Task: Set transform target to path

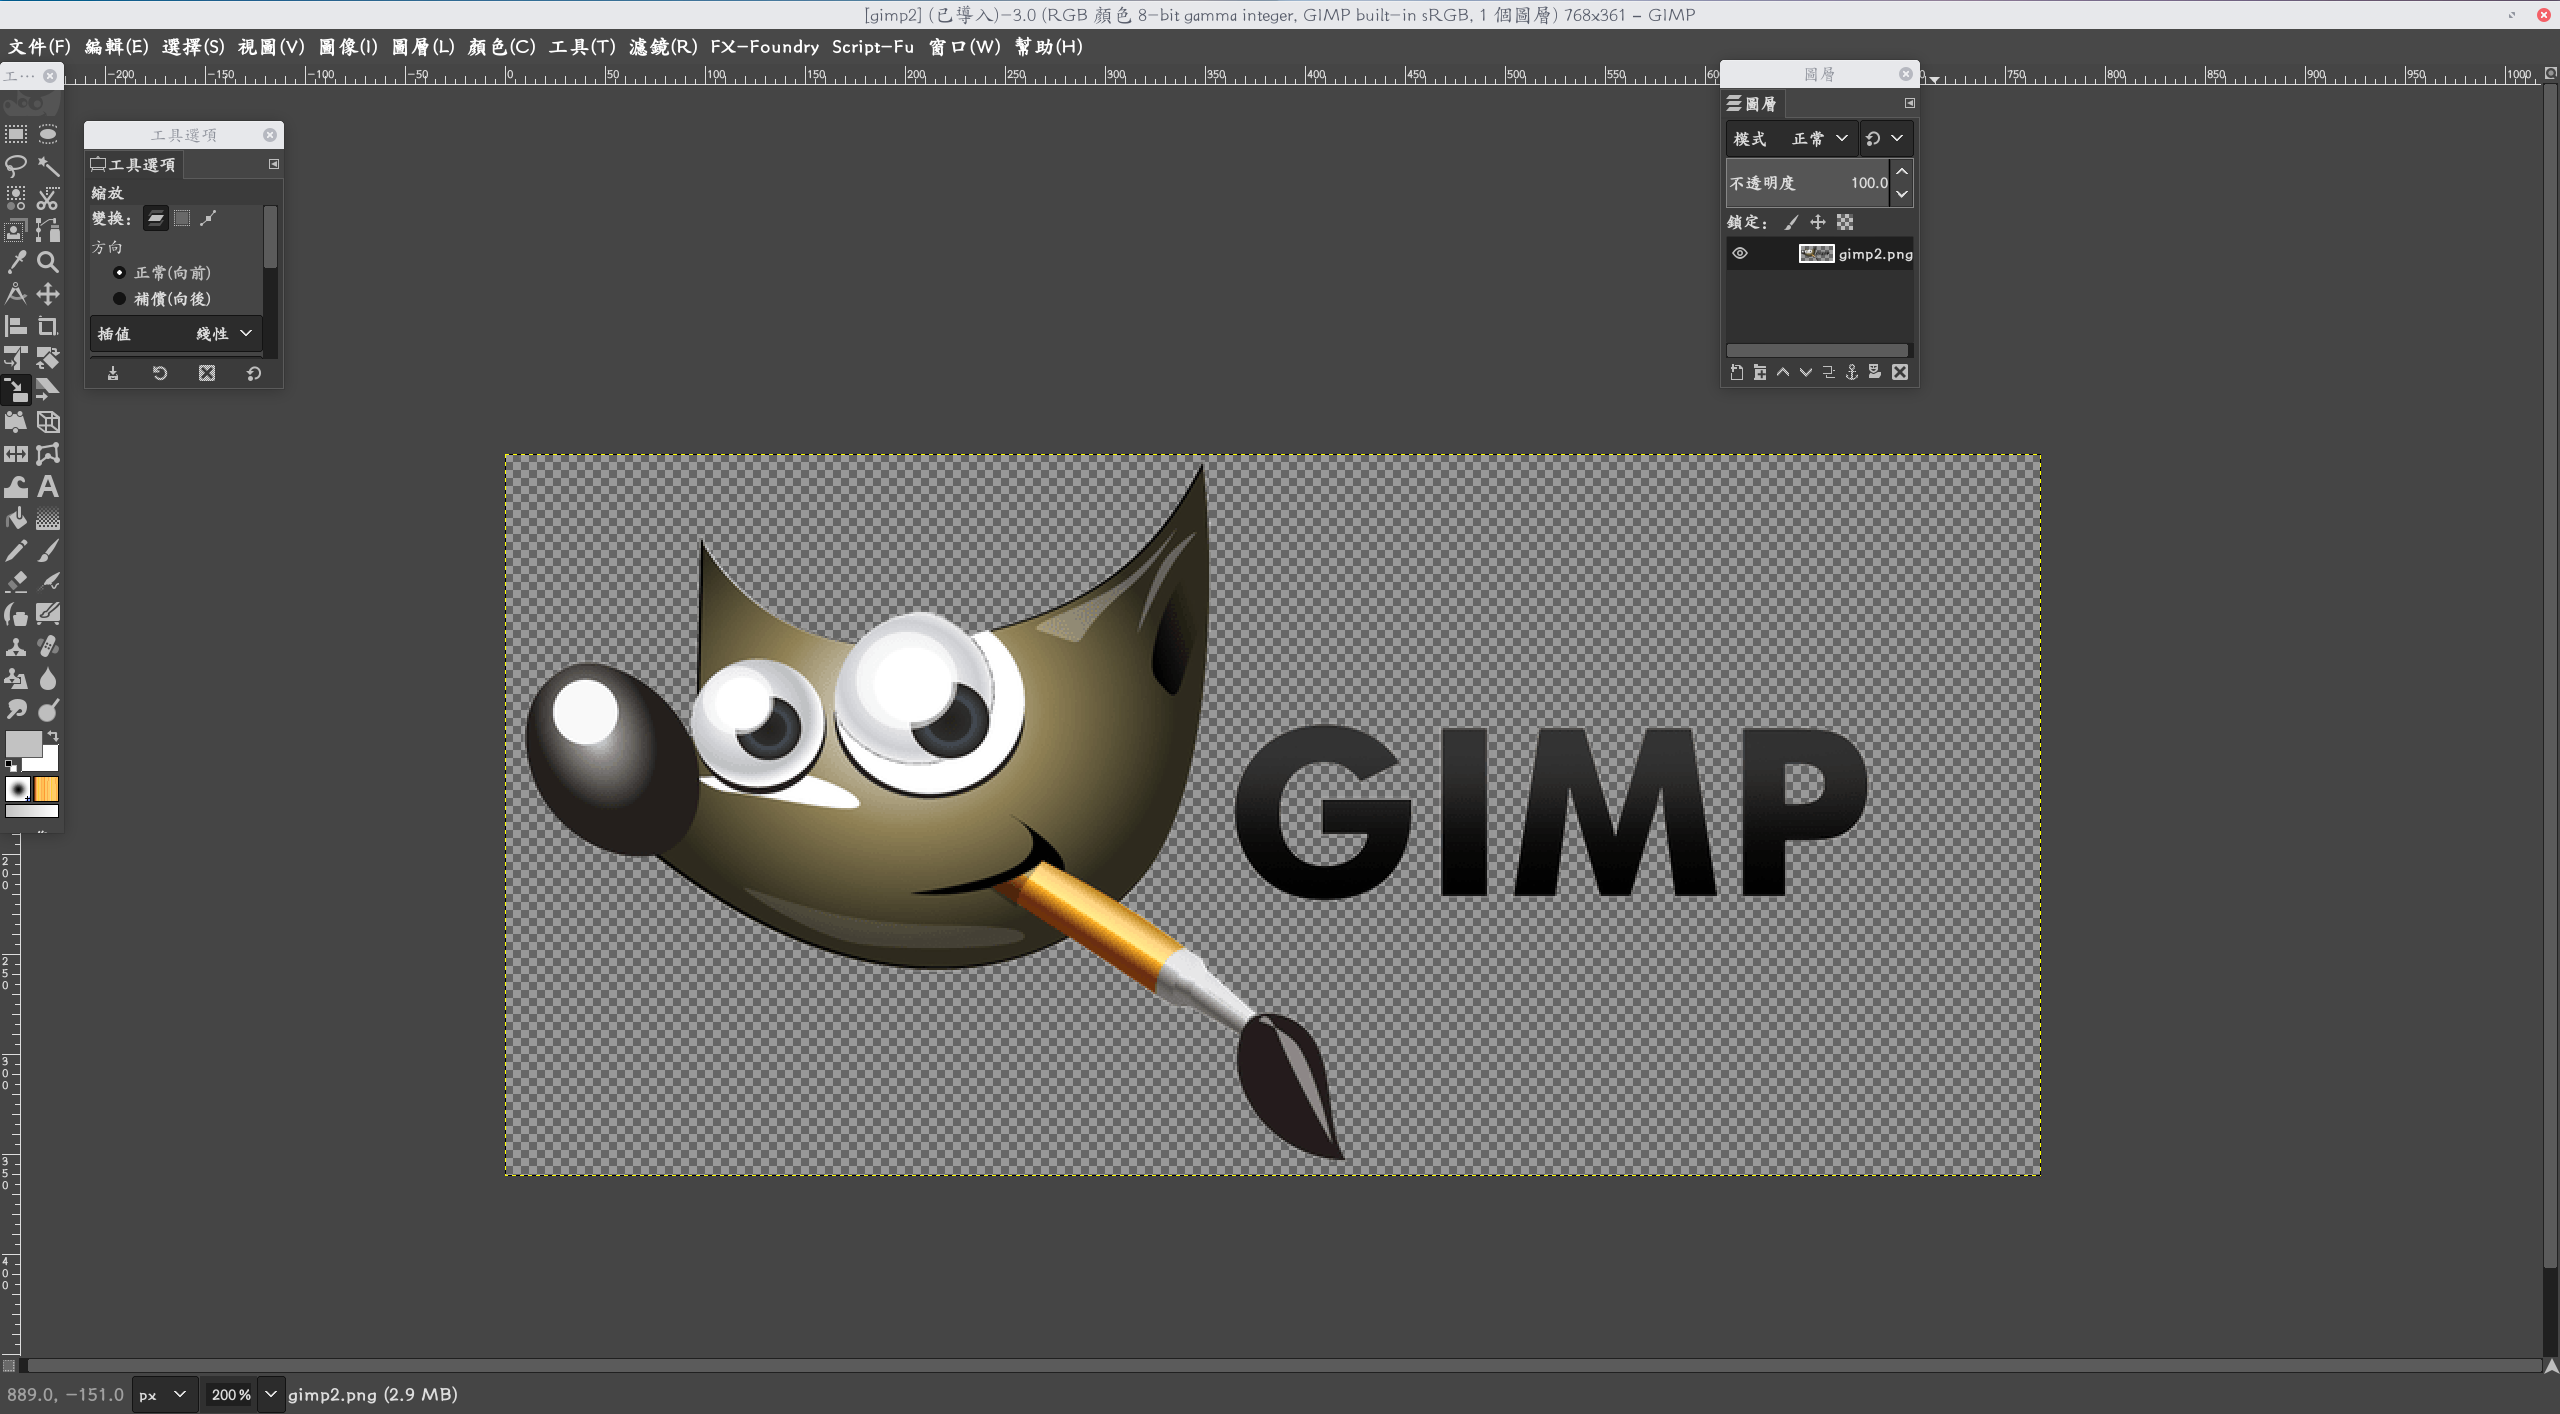Action: pyautogui.click(x=208, y=218)
